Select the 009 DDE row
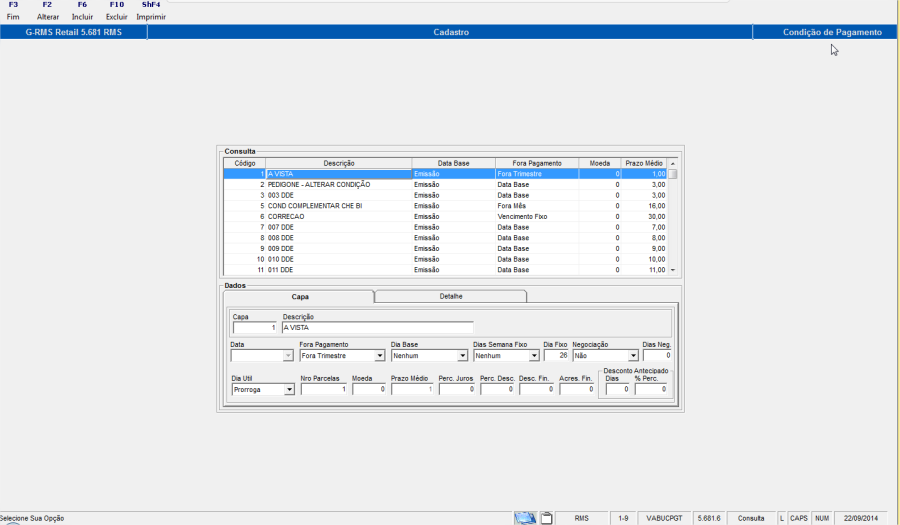The width and height of the screenshot is (900, 525). coord(446,248)
